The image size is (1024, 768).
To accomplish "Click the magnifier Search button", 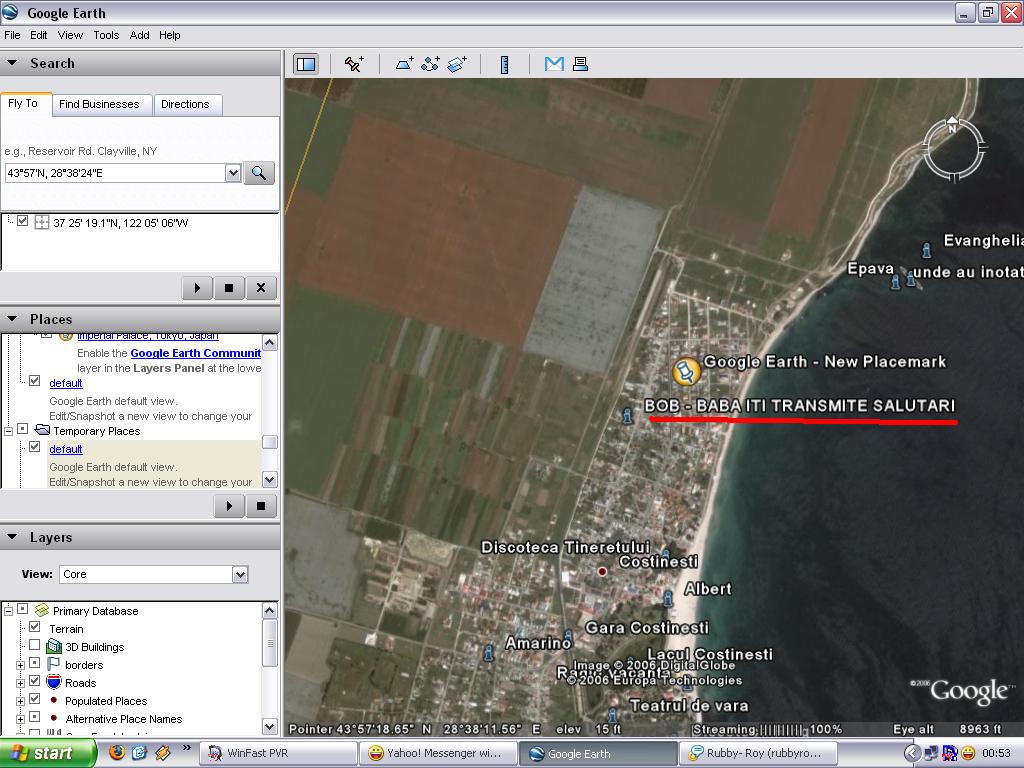I will pos(259,173).
